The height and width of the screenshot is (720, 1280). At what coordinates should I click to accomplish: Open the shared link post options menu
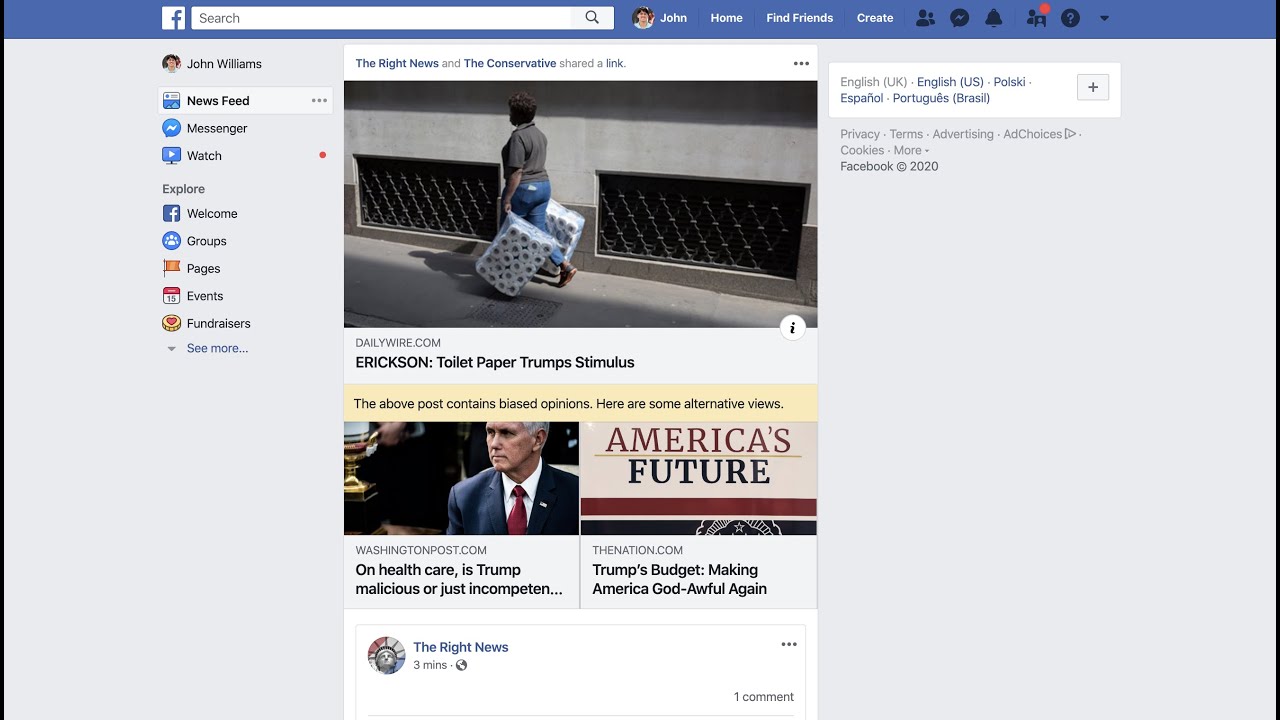801,63
